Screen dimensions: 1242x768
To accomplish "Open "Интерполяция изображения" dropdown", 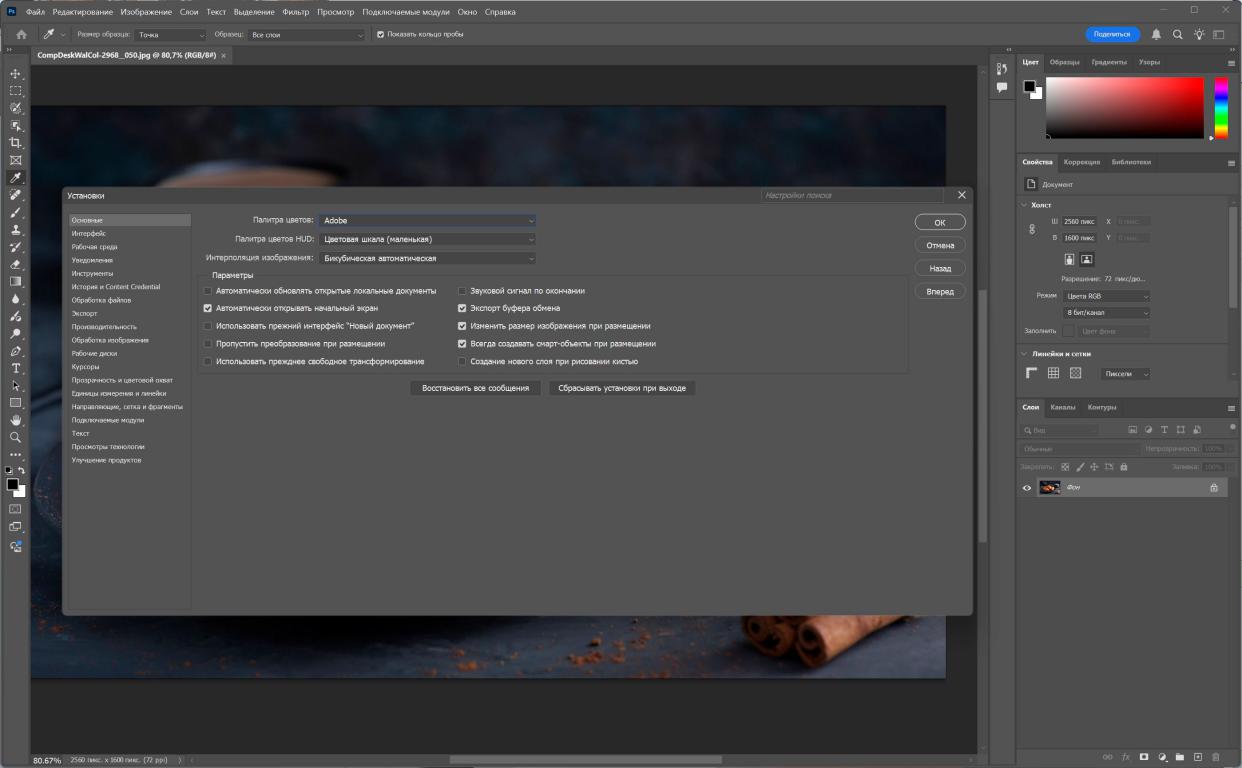I will coord(428,259).
